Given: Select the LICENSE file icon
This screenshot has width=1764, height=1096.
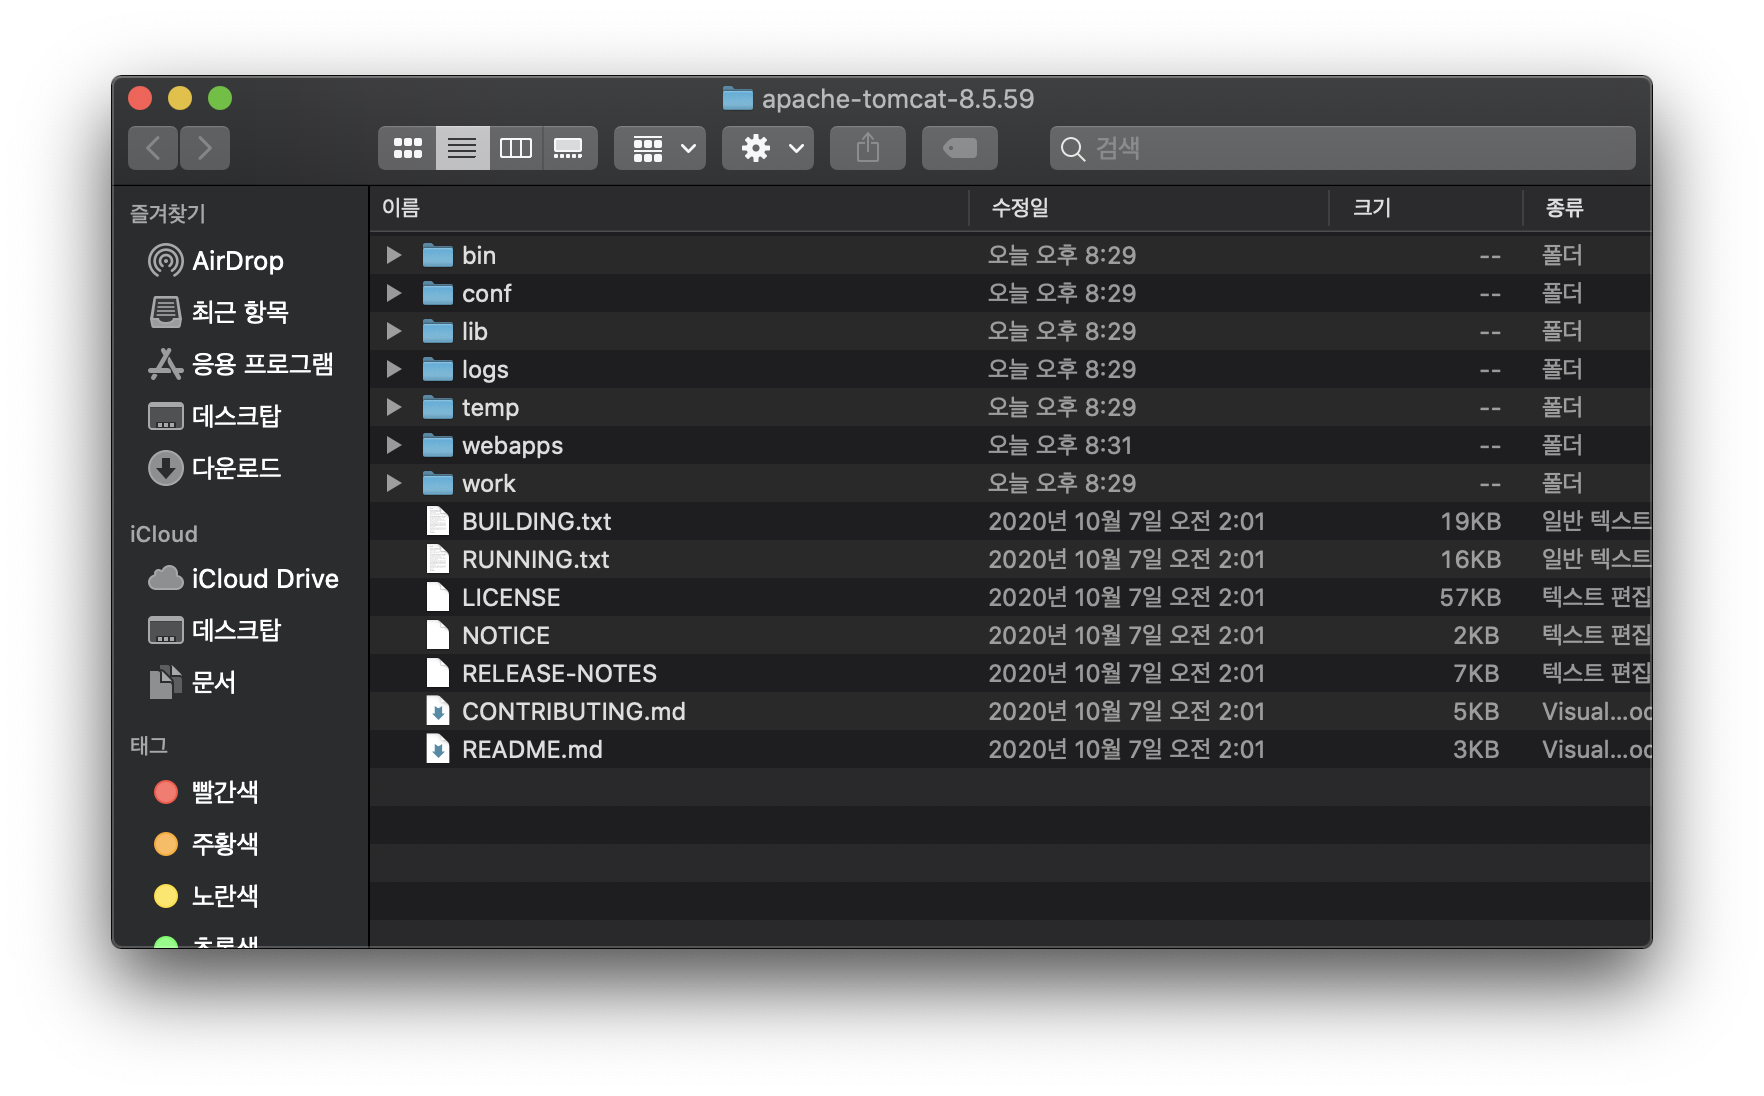Looking at the screenshot, I should pyautogui.click(x=438, y=597).
